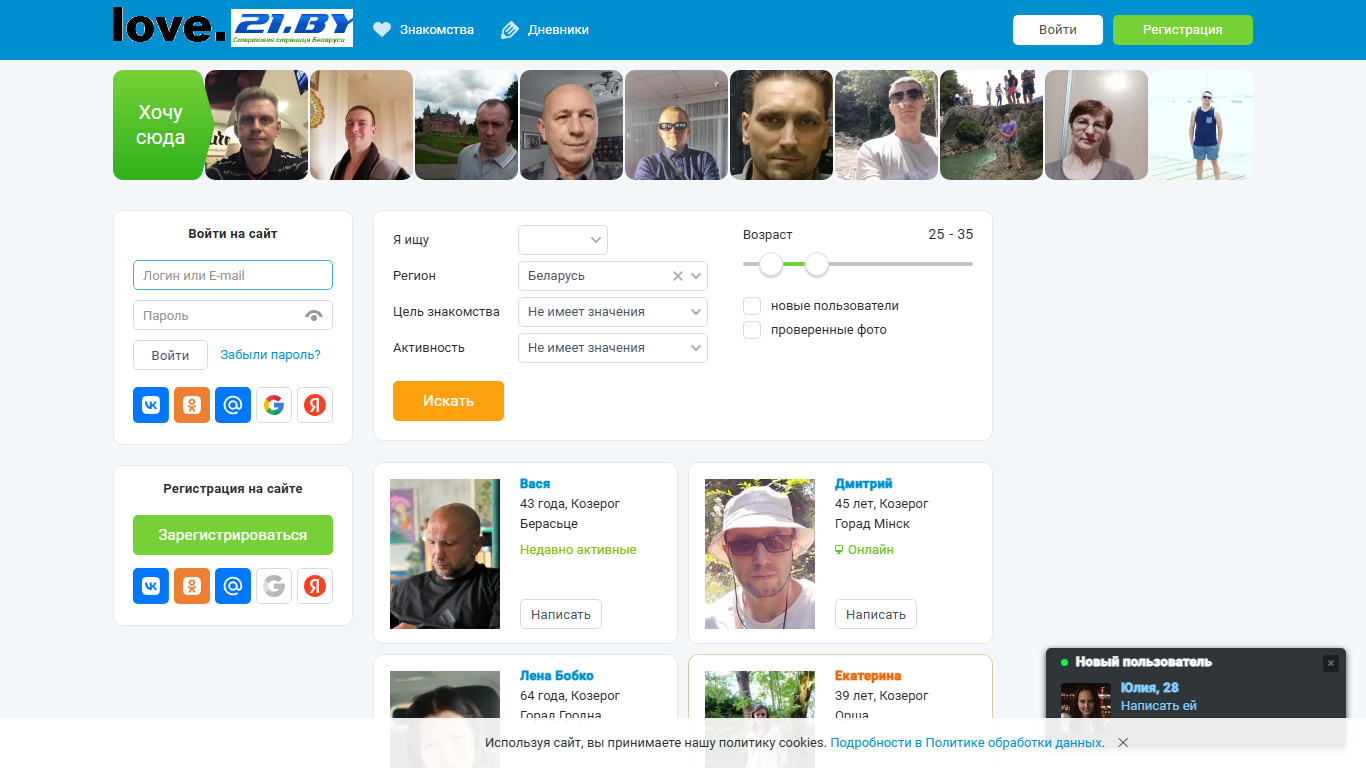Close the Новый пользователь notification popup
Viewport: 1366px width, 768px height.
[1330, 663]
